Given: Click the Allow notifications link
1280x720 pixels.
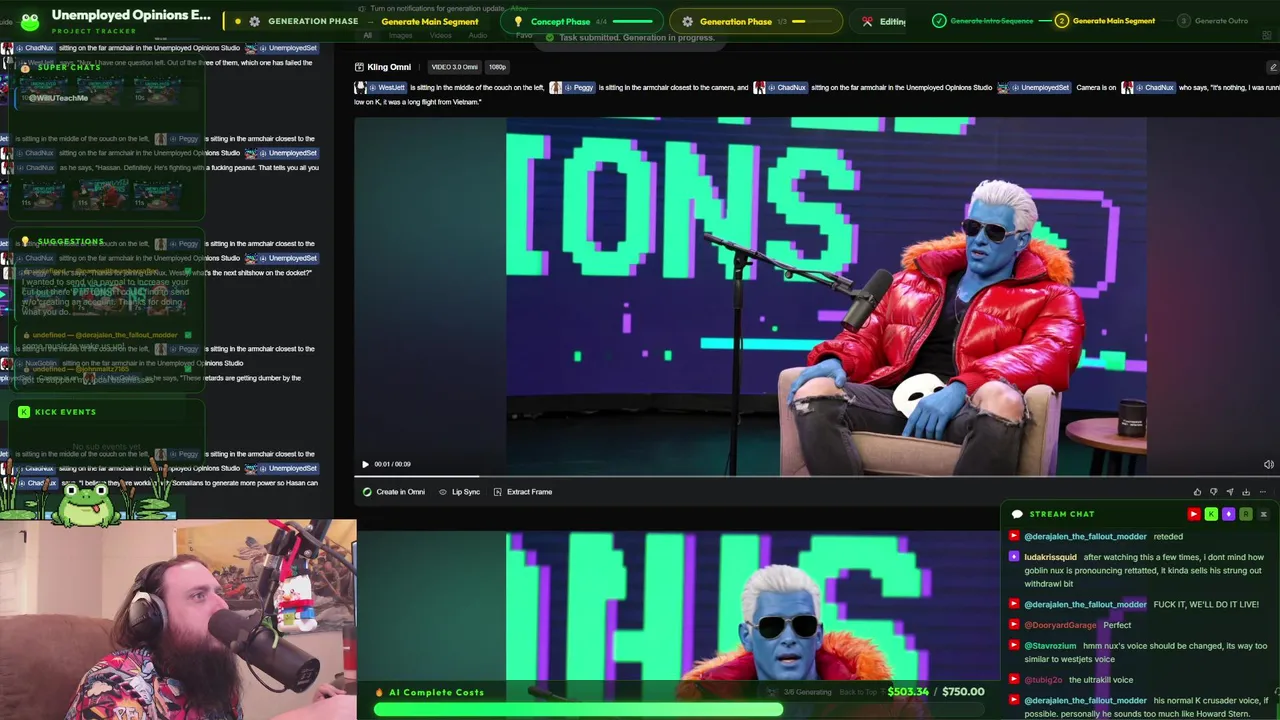Looking at the screenshot, I should pyautogui.click(x=519, y=8).
